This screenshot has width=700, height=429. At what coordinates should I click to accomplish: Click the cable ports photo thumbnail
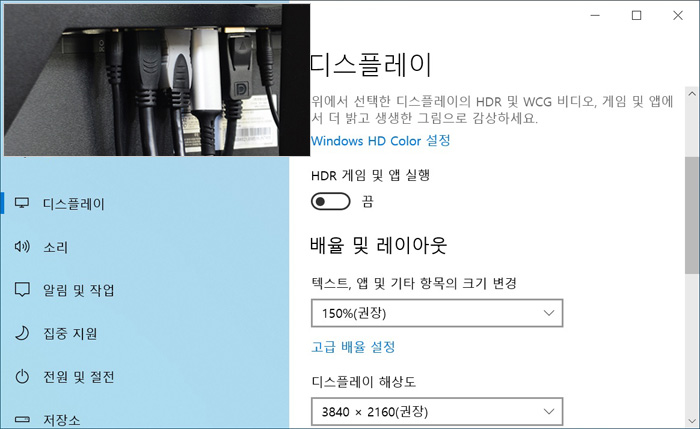pos(157,80)
